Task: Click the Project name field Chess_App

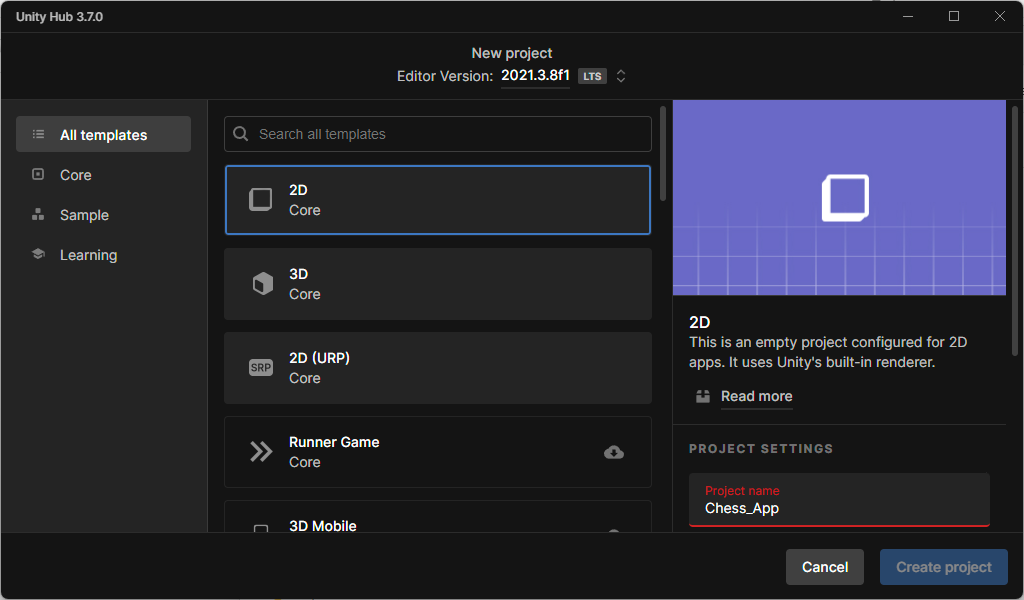Action: tap(839, 500)
